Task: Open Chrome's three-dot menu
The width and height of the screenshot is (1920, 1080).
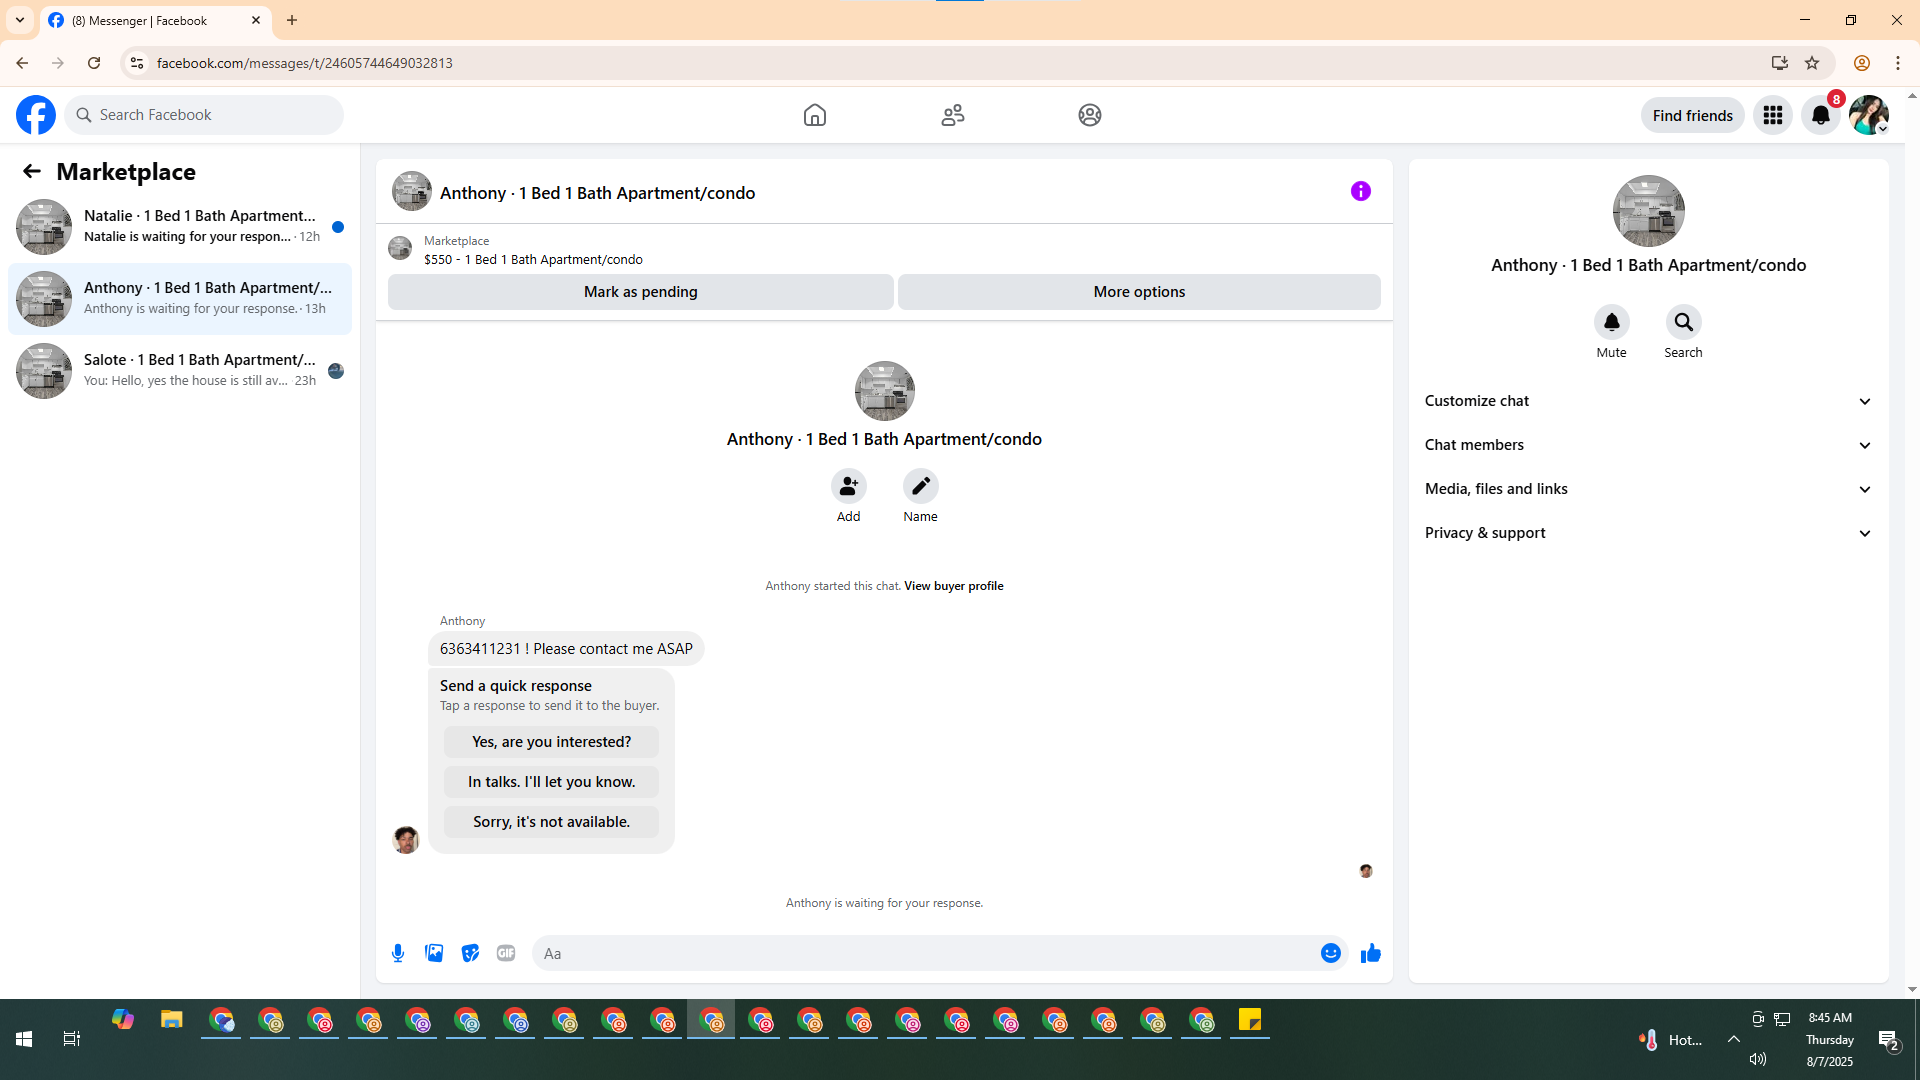Action: [x=1898, y=63]
